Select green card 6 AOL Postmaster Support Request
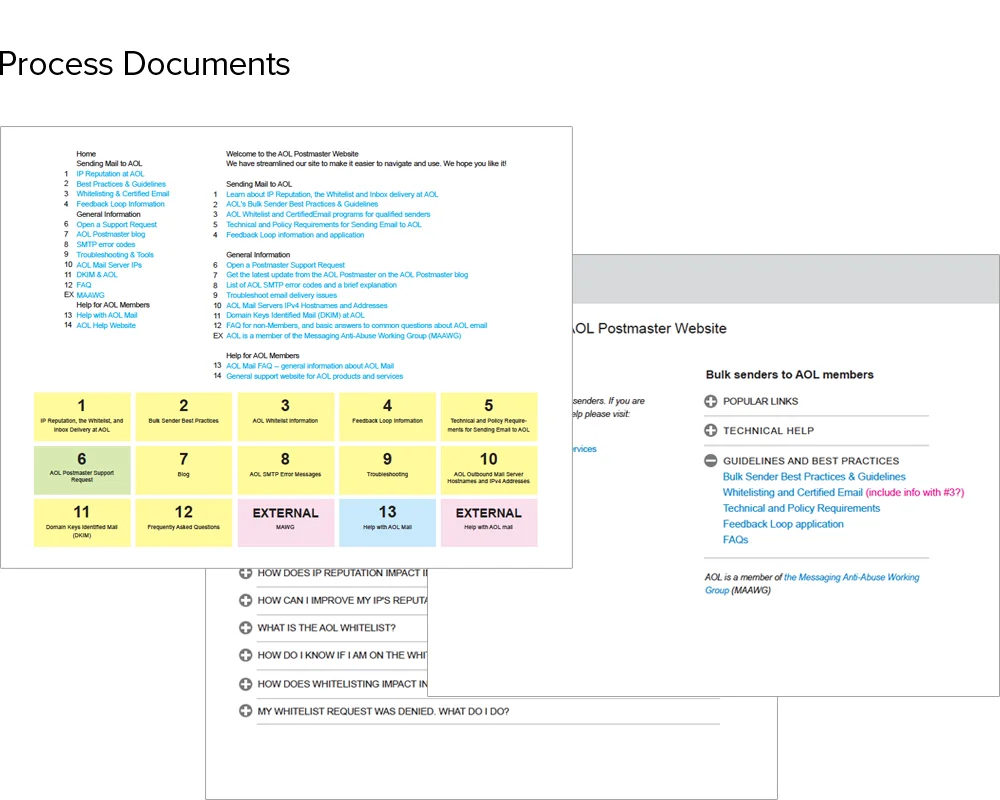Image resolution: width=1000 pixels, height=800 pixels. [82, 470]
